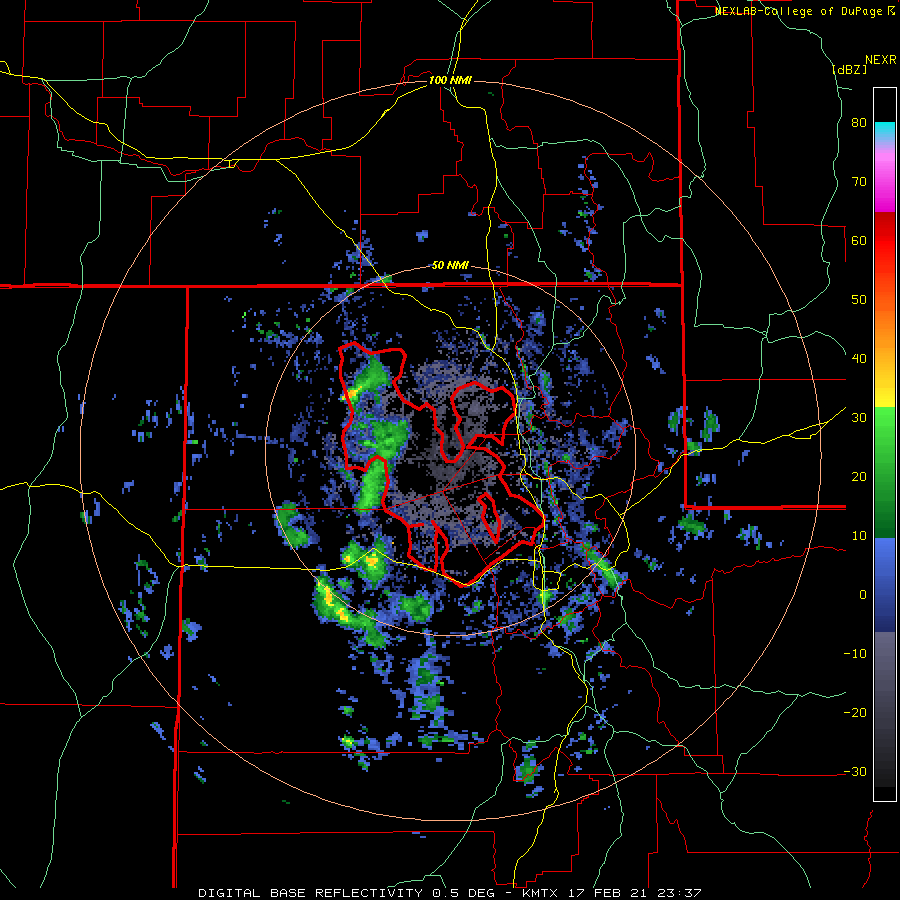The width and height of the screenshot is (900, 900).
Task: Click the NEXLAB-College of DuPage label
Action: pos(805,11)
